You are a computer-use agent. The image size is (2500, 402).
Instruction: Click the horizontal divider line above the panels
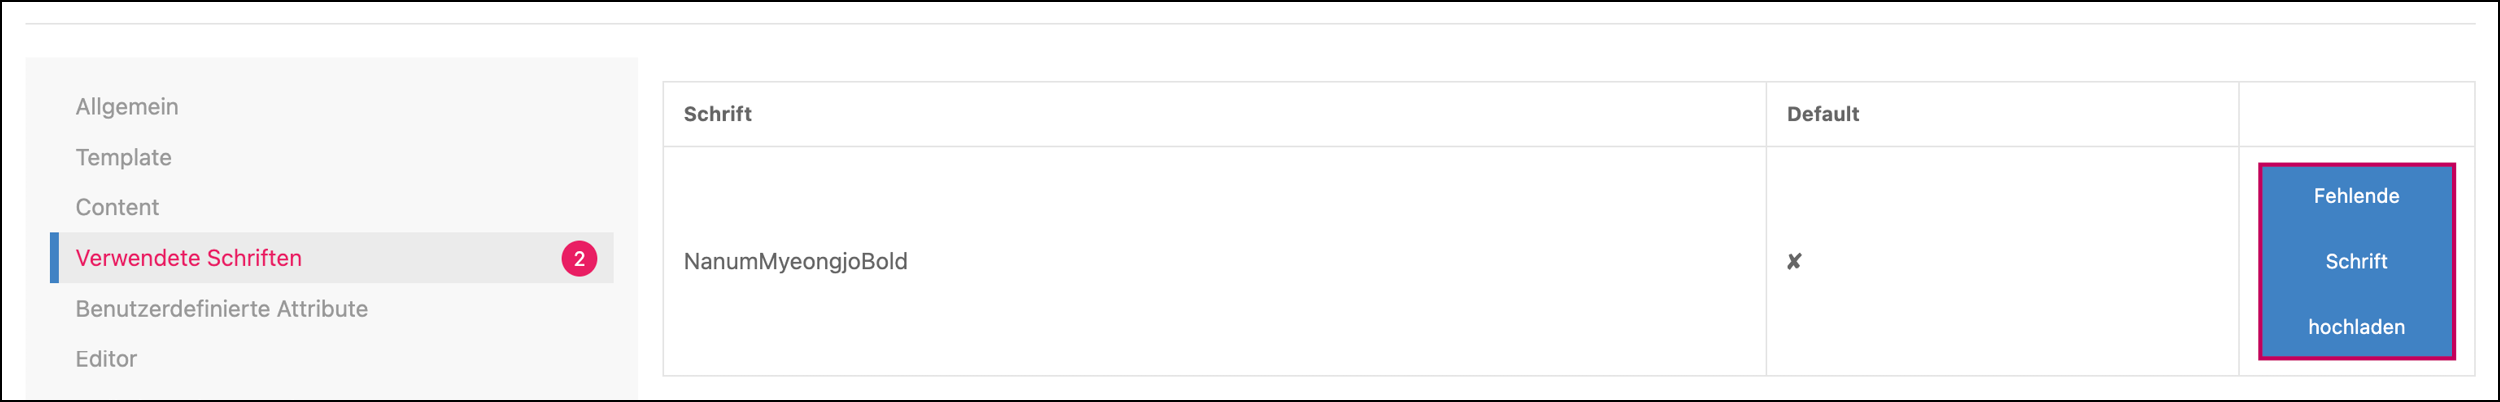coord(1250,23)
